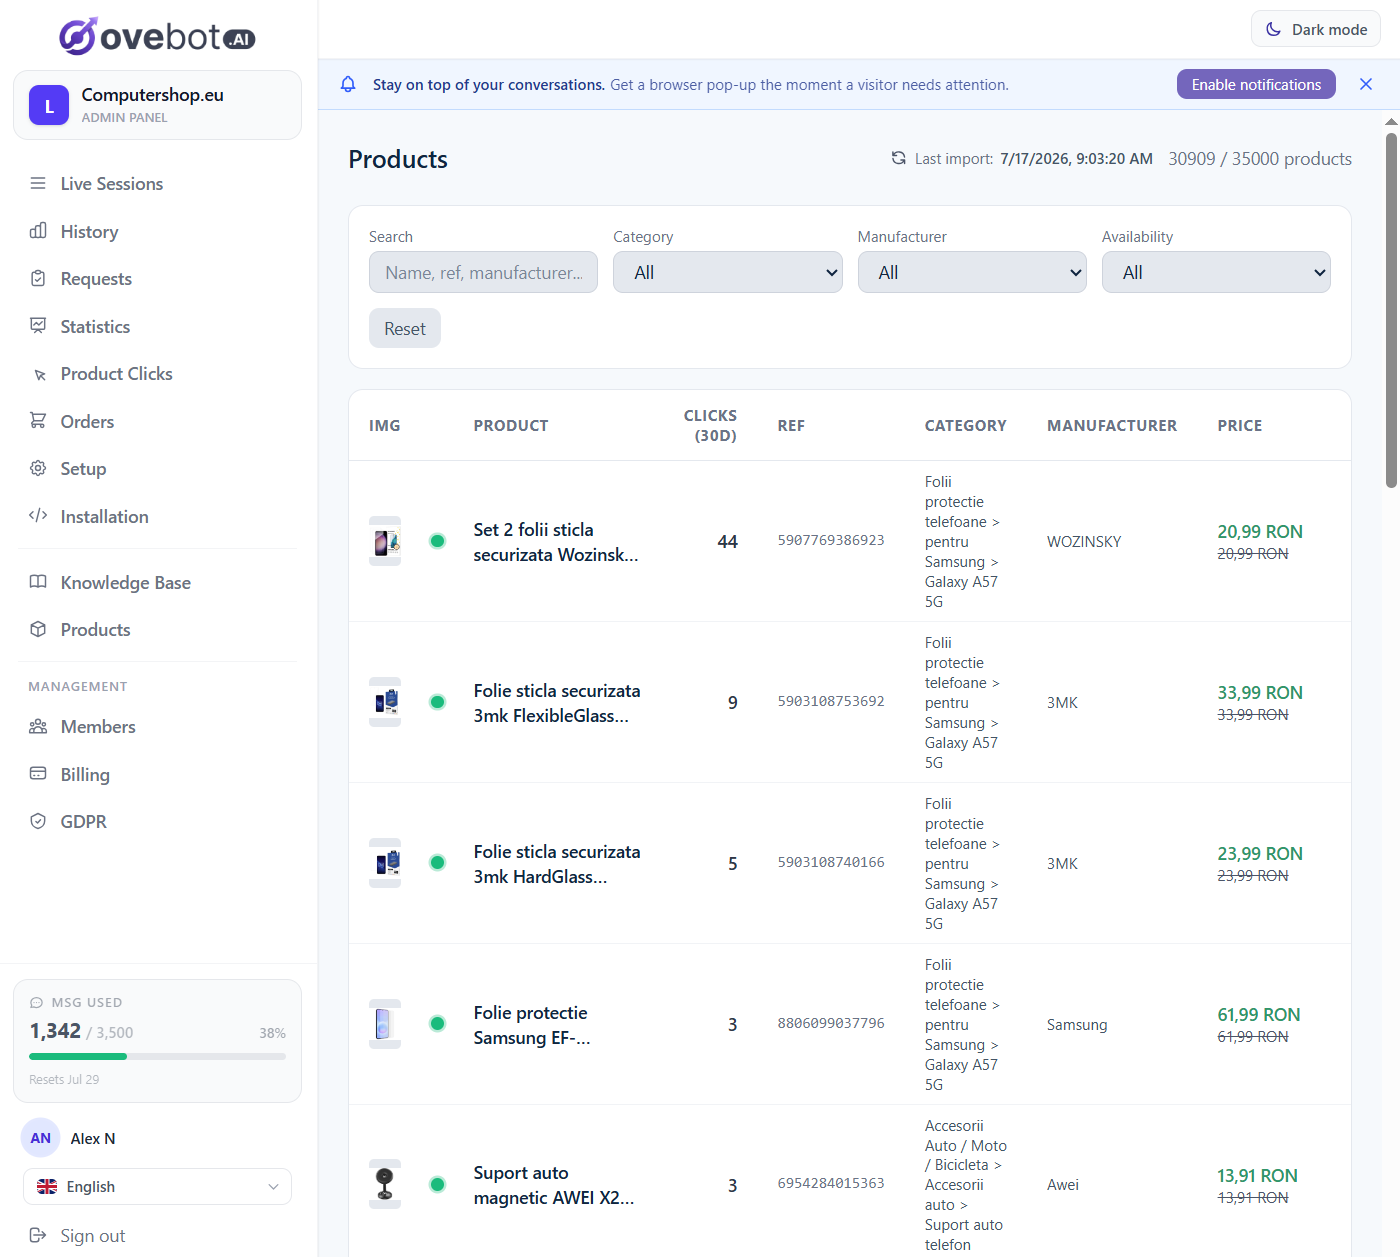The image size is (1400, 1257).
Task: Click the Installation code brackets icon
Action: point(38,516)
